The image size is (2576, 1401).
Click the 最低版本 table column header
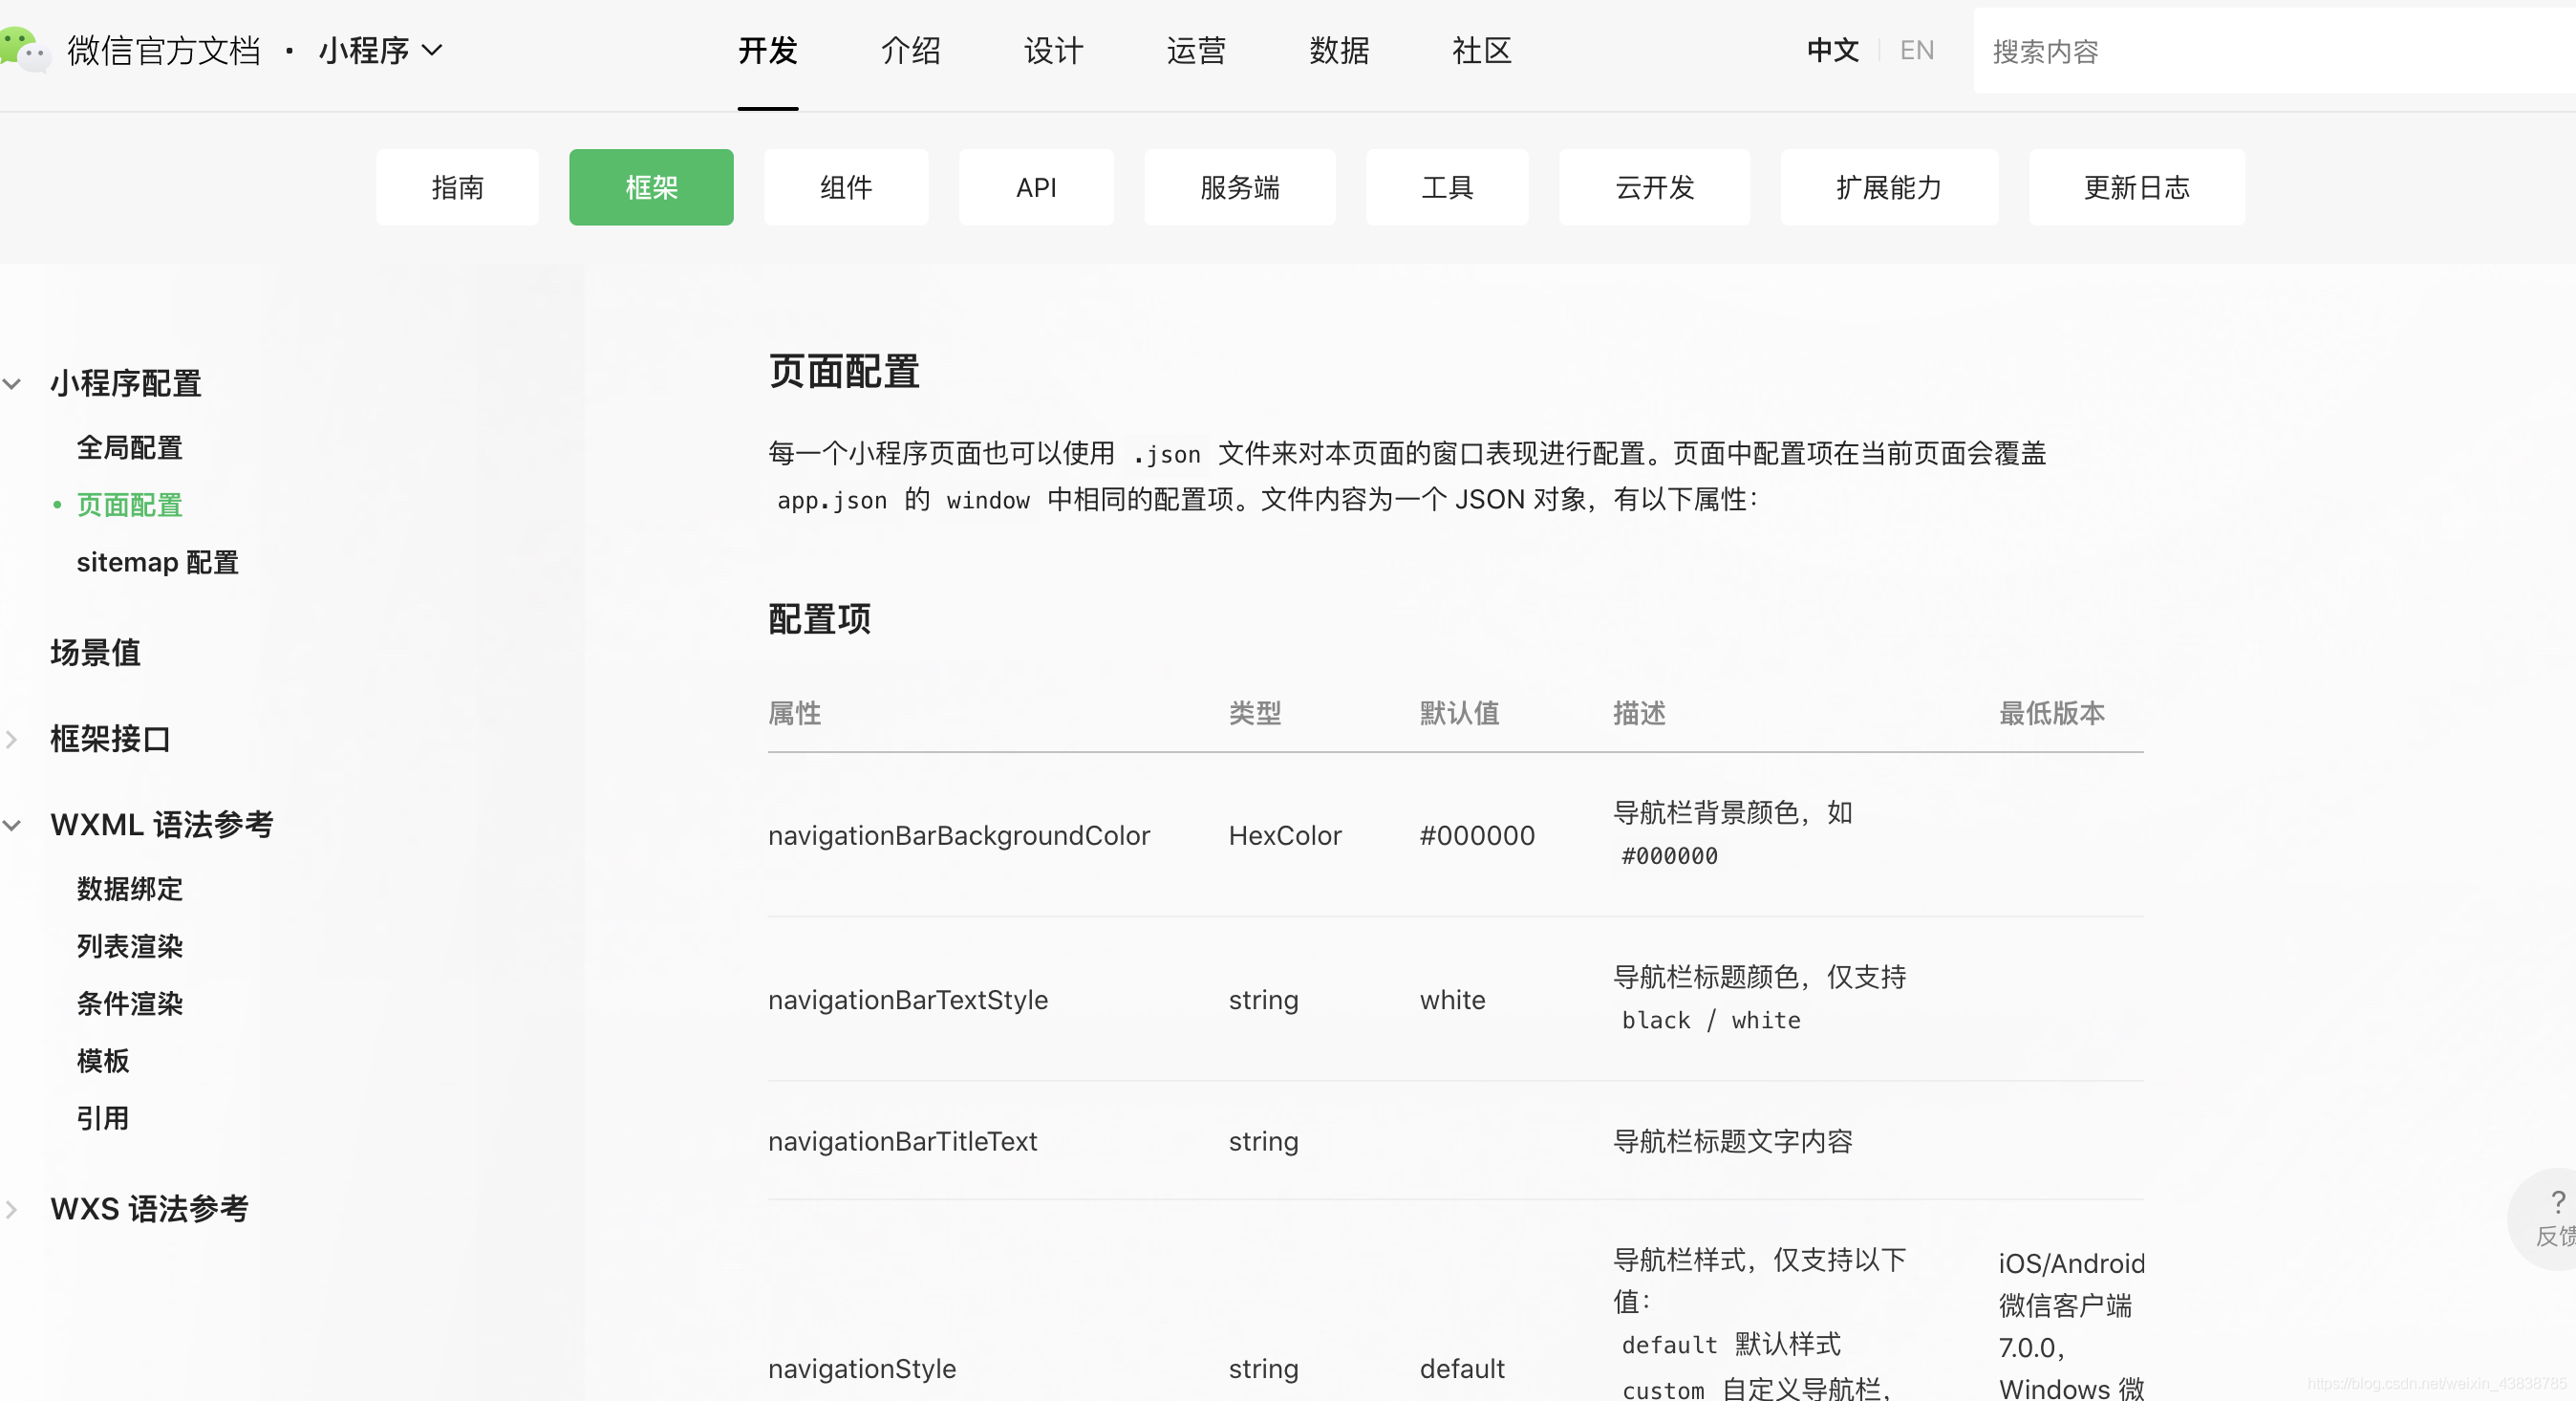[x=2052, y=713]
